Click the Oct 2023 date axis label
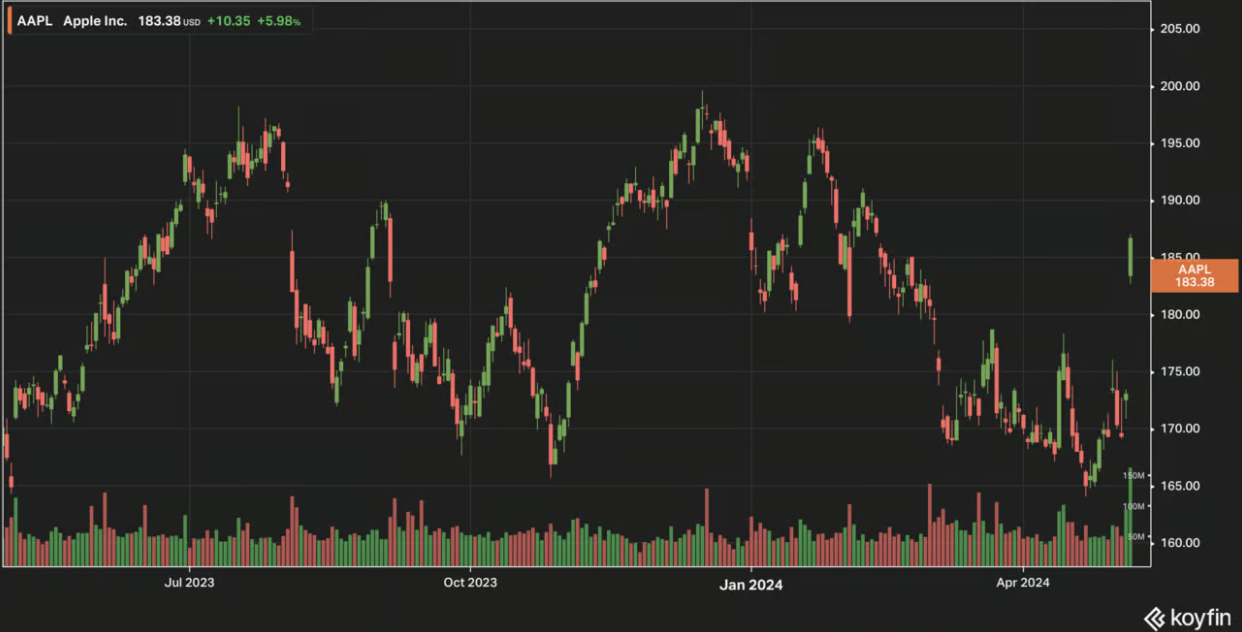The width and height of the screenshot is (1242, 632). [x=469, y=582]
